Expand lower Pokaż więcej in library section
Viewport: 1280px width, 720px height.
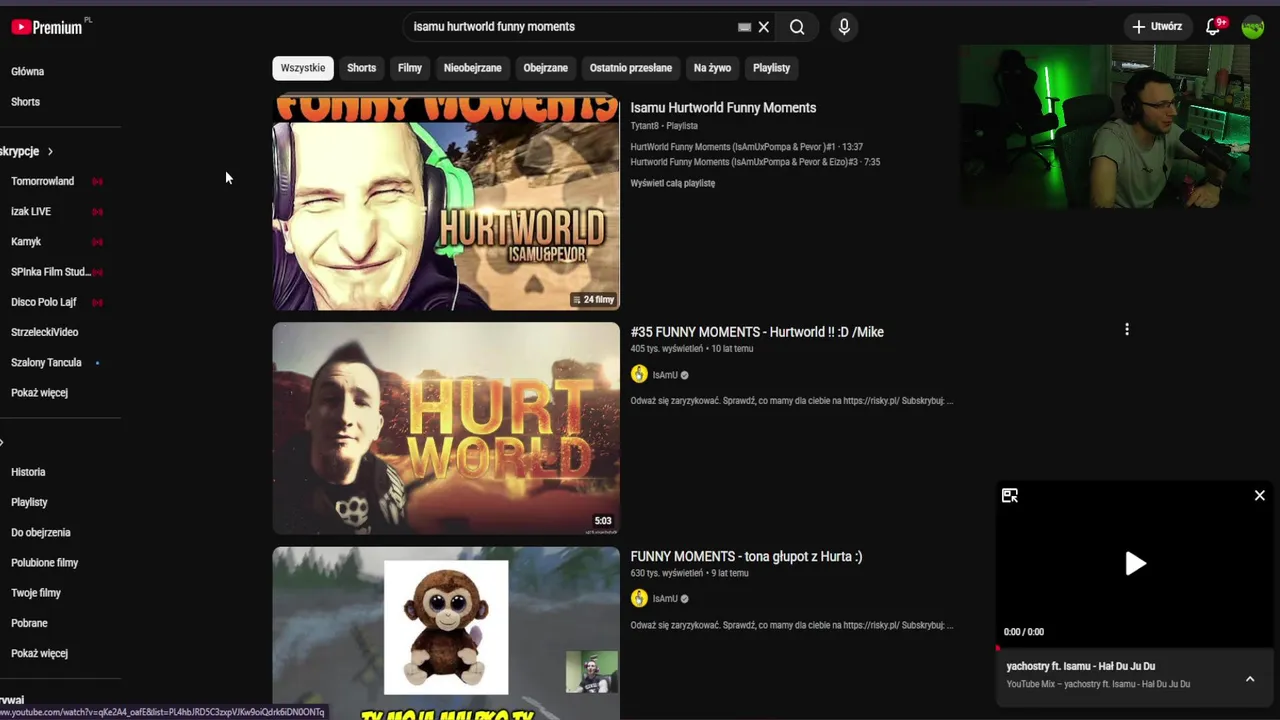(39, 653)
